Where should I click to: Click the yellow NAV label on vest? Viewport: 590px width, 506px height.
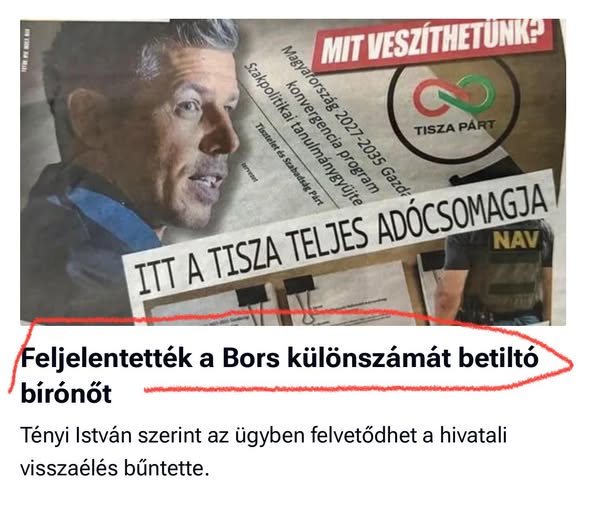tap(516, 240)
